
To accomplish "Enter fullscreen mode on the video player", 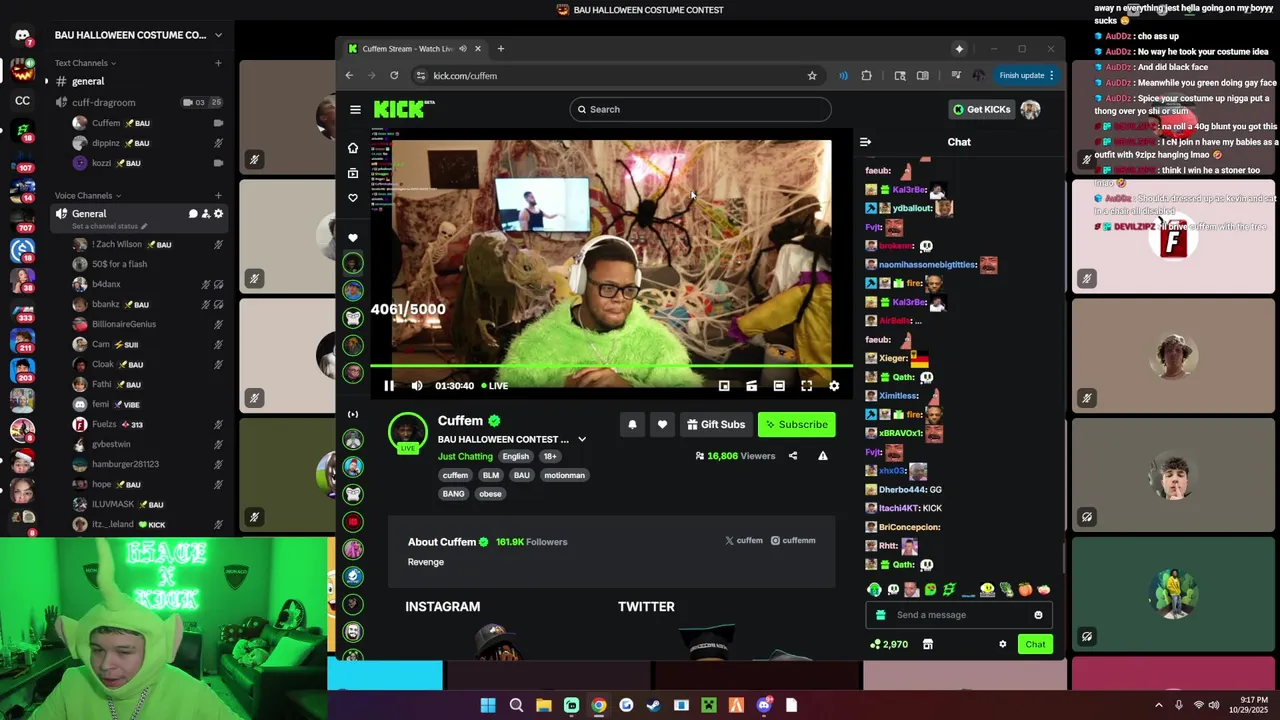I will (807, 386).
